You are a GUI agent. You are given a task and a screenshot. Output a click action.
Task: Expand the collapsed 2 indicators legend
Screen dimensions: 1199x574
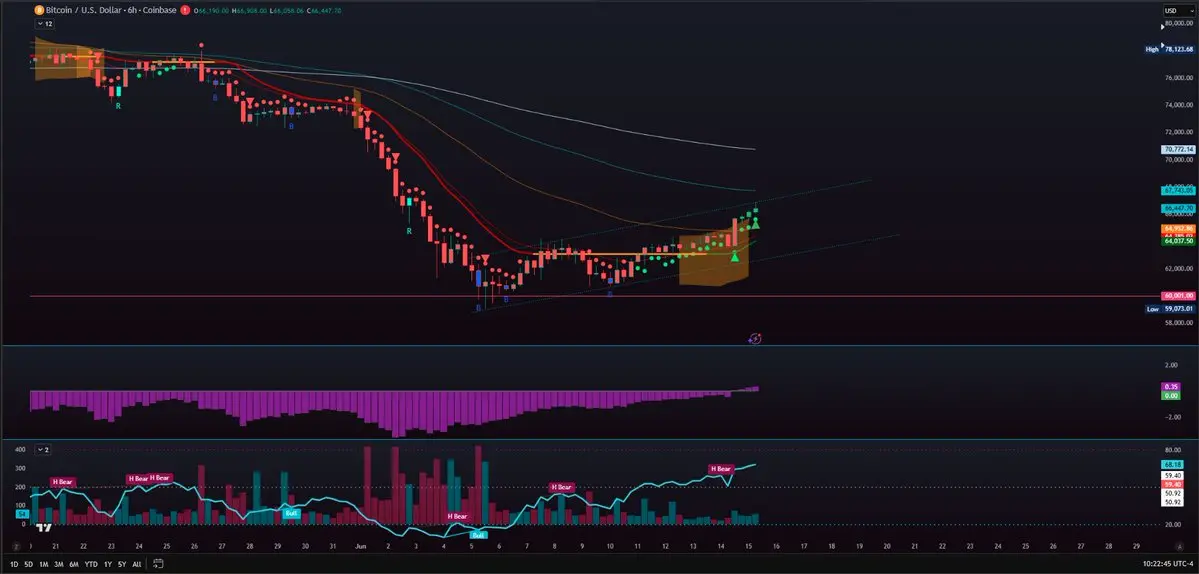[42, 449]
